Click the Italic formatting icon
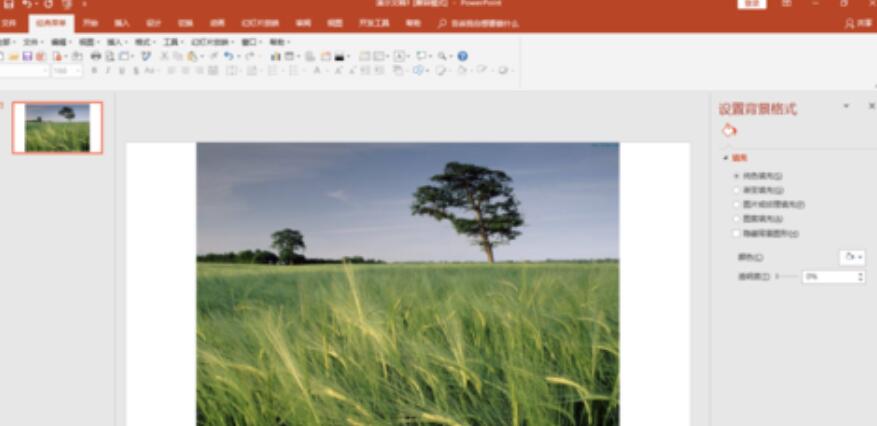Viewport: 877px width, 426px height. click(x=108, y=71)
